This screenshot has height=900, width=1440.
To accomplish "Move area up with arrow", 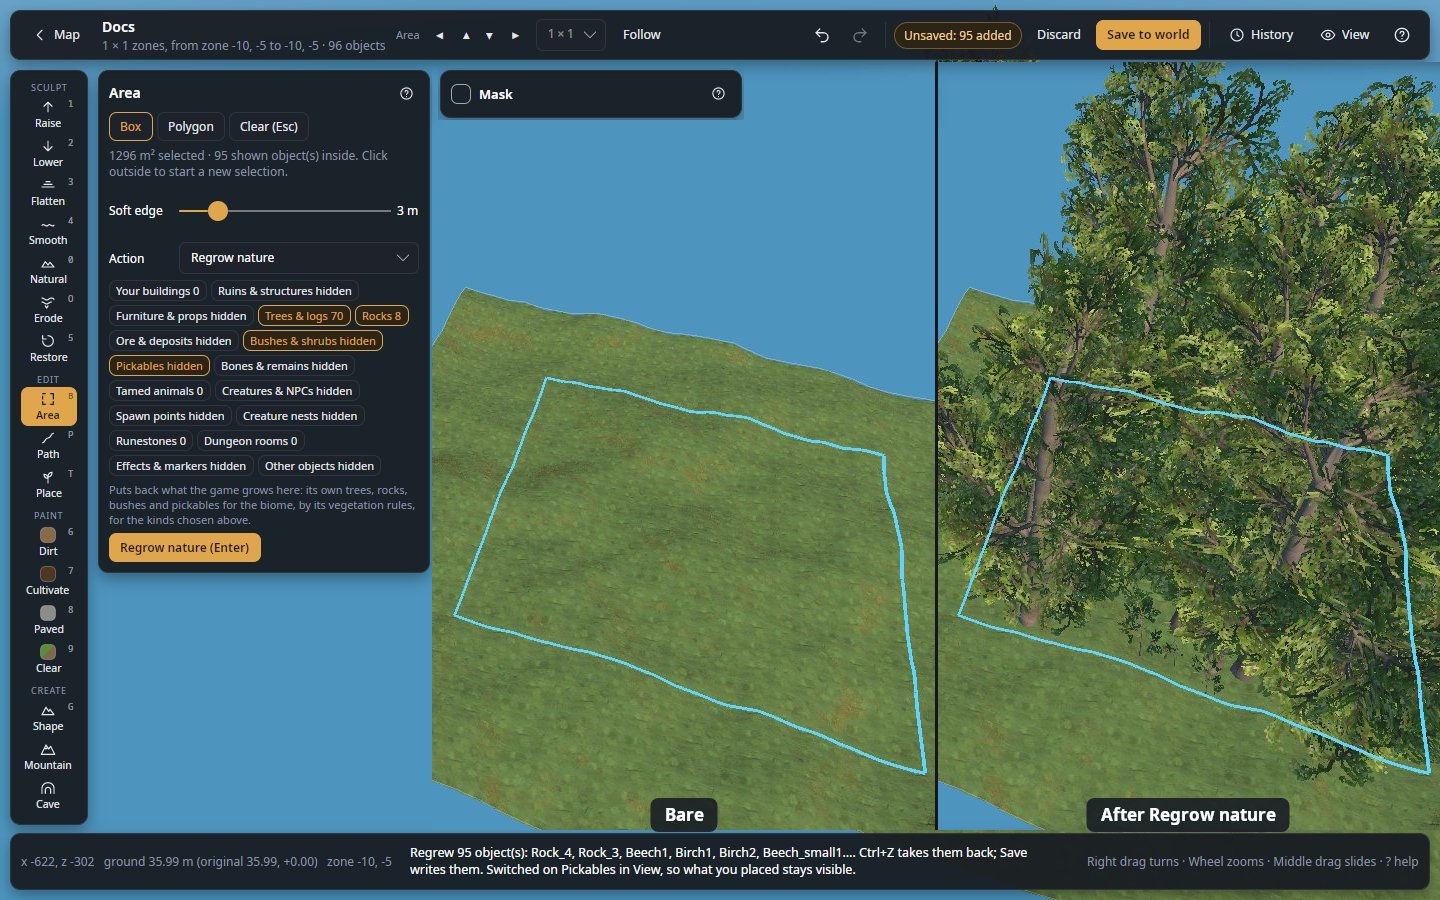I will click(x=466, y=35).
